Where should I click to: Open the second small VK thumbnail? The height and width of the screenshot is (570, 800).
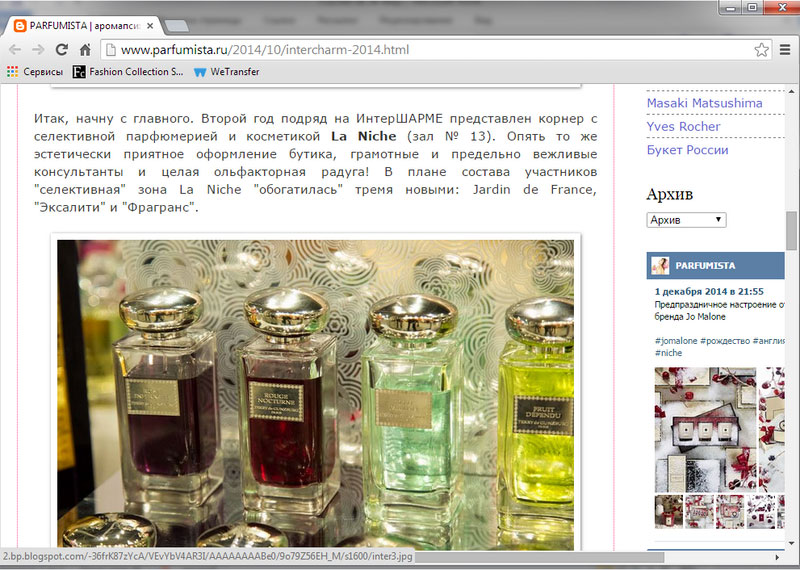coord(699,511)
